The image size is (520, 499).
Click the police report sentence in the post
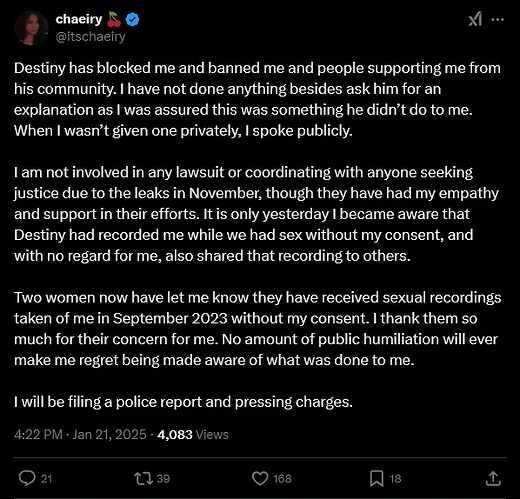click(183, 402)
